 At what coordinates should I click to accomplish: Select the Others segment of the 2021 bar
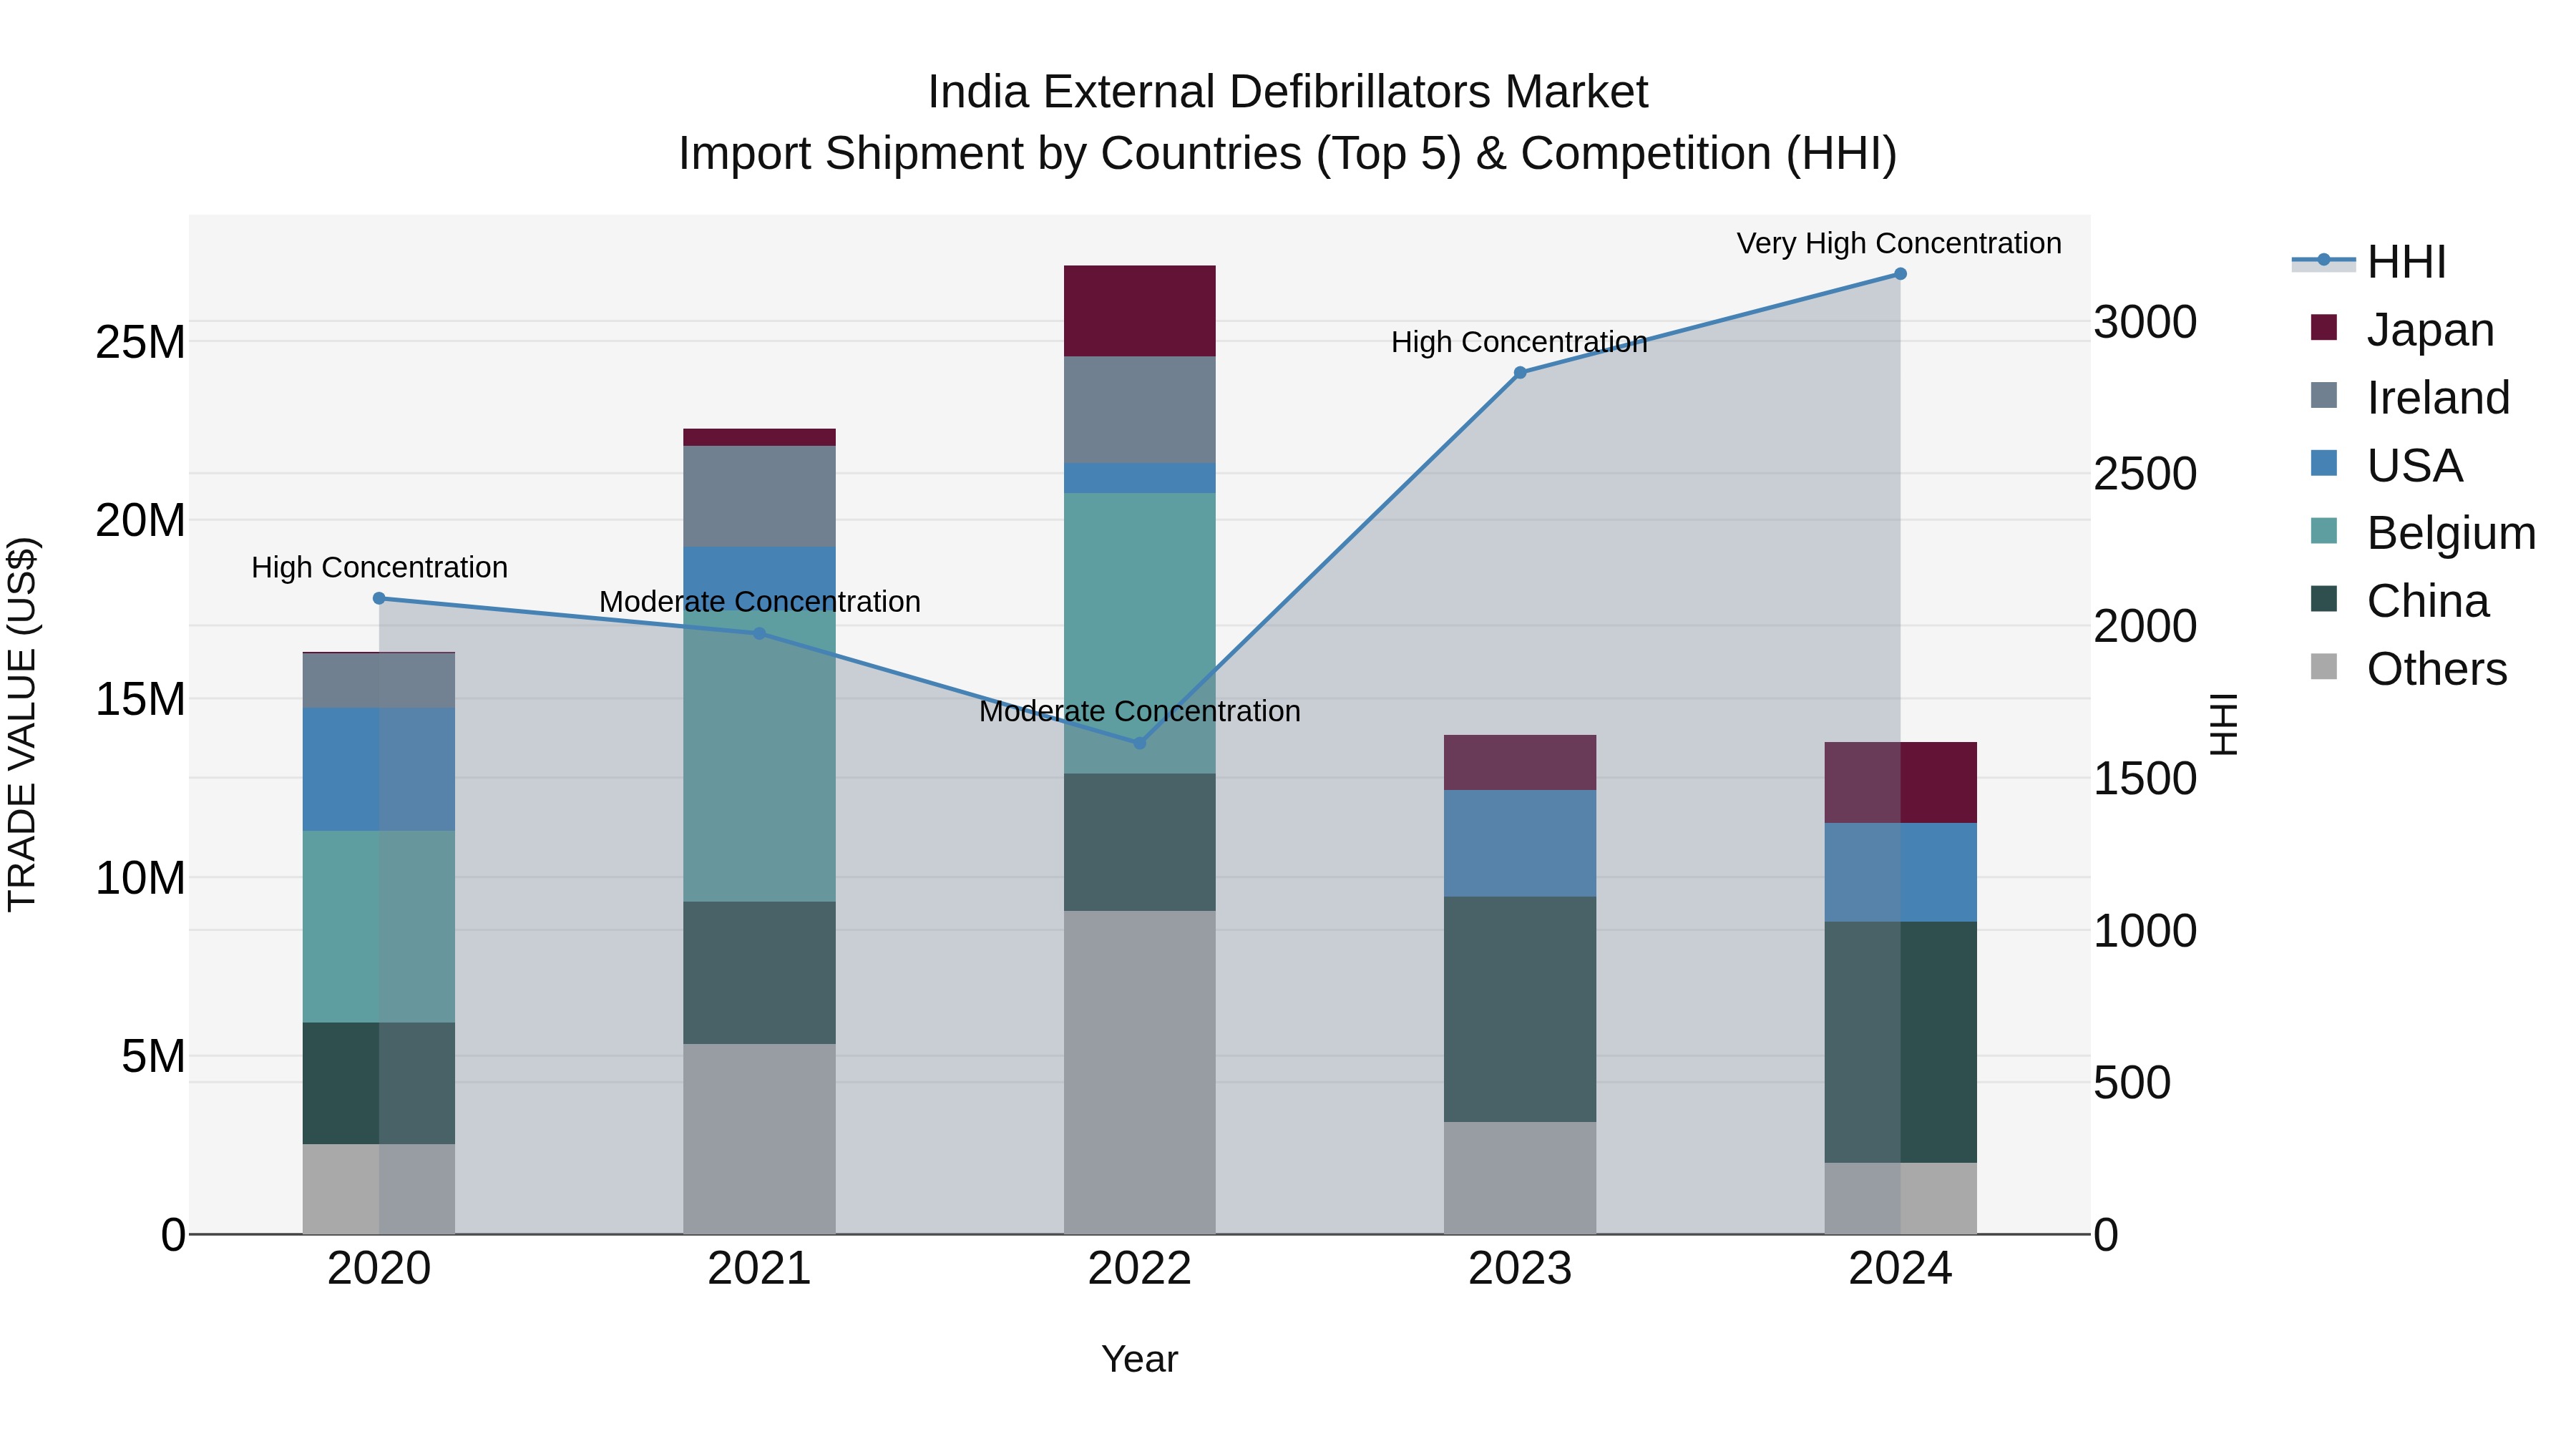[x=759, y=1139]
